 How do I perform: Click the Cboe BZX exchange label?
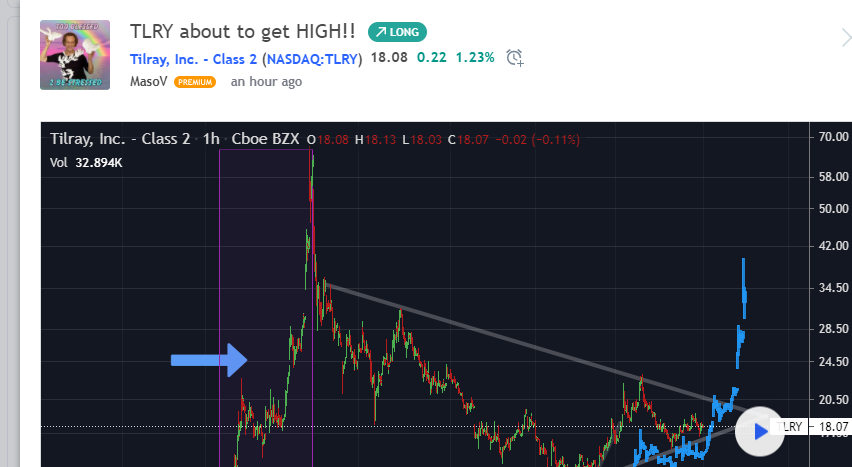[265, 139]
